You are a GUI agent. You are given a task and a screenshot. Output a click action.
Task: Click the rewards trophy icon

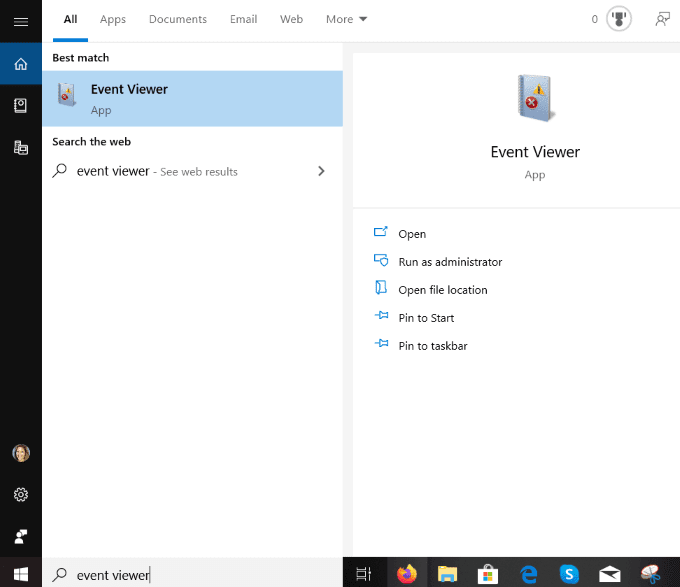click(619, 19)
